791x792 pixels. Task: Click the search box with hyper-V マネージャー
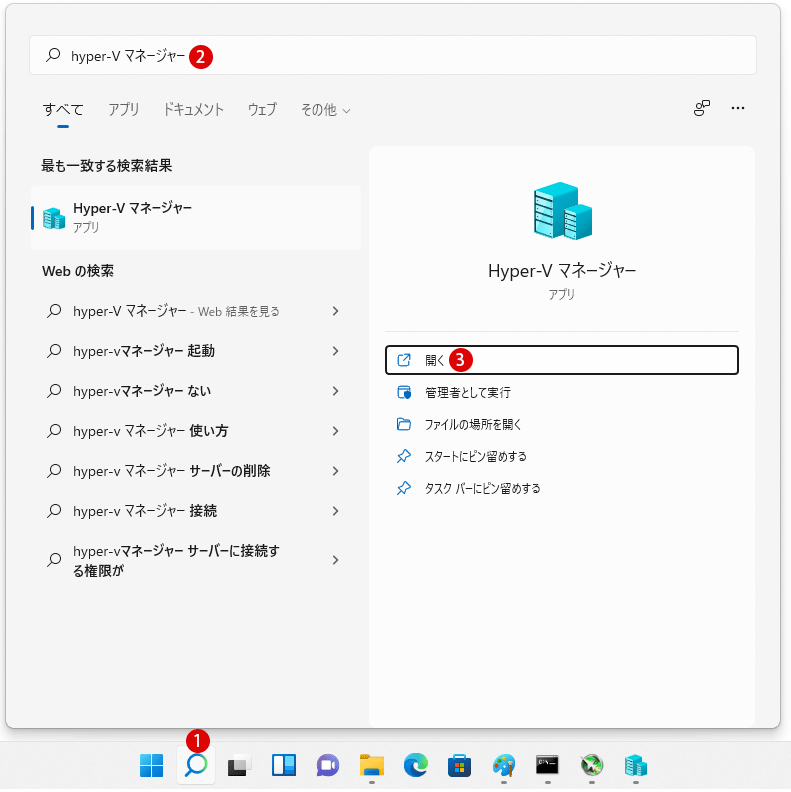click(x=392, y=56)
